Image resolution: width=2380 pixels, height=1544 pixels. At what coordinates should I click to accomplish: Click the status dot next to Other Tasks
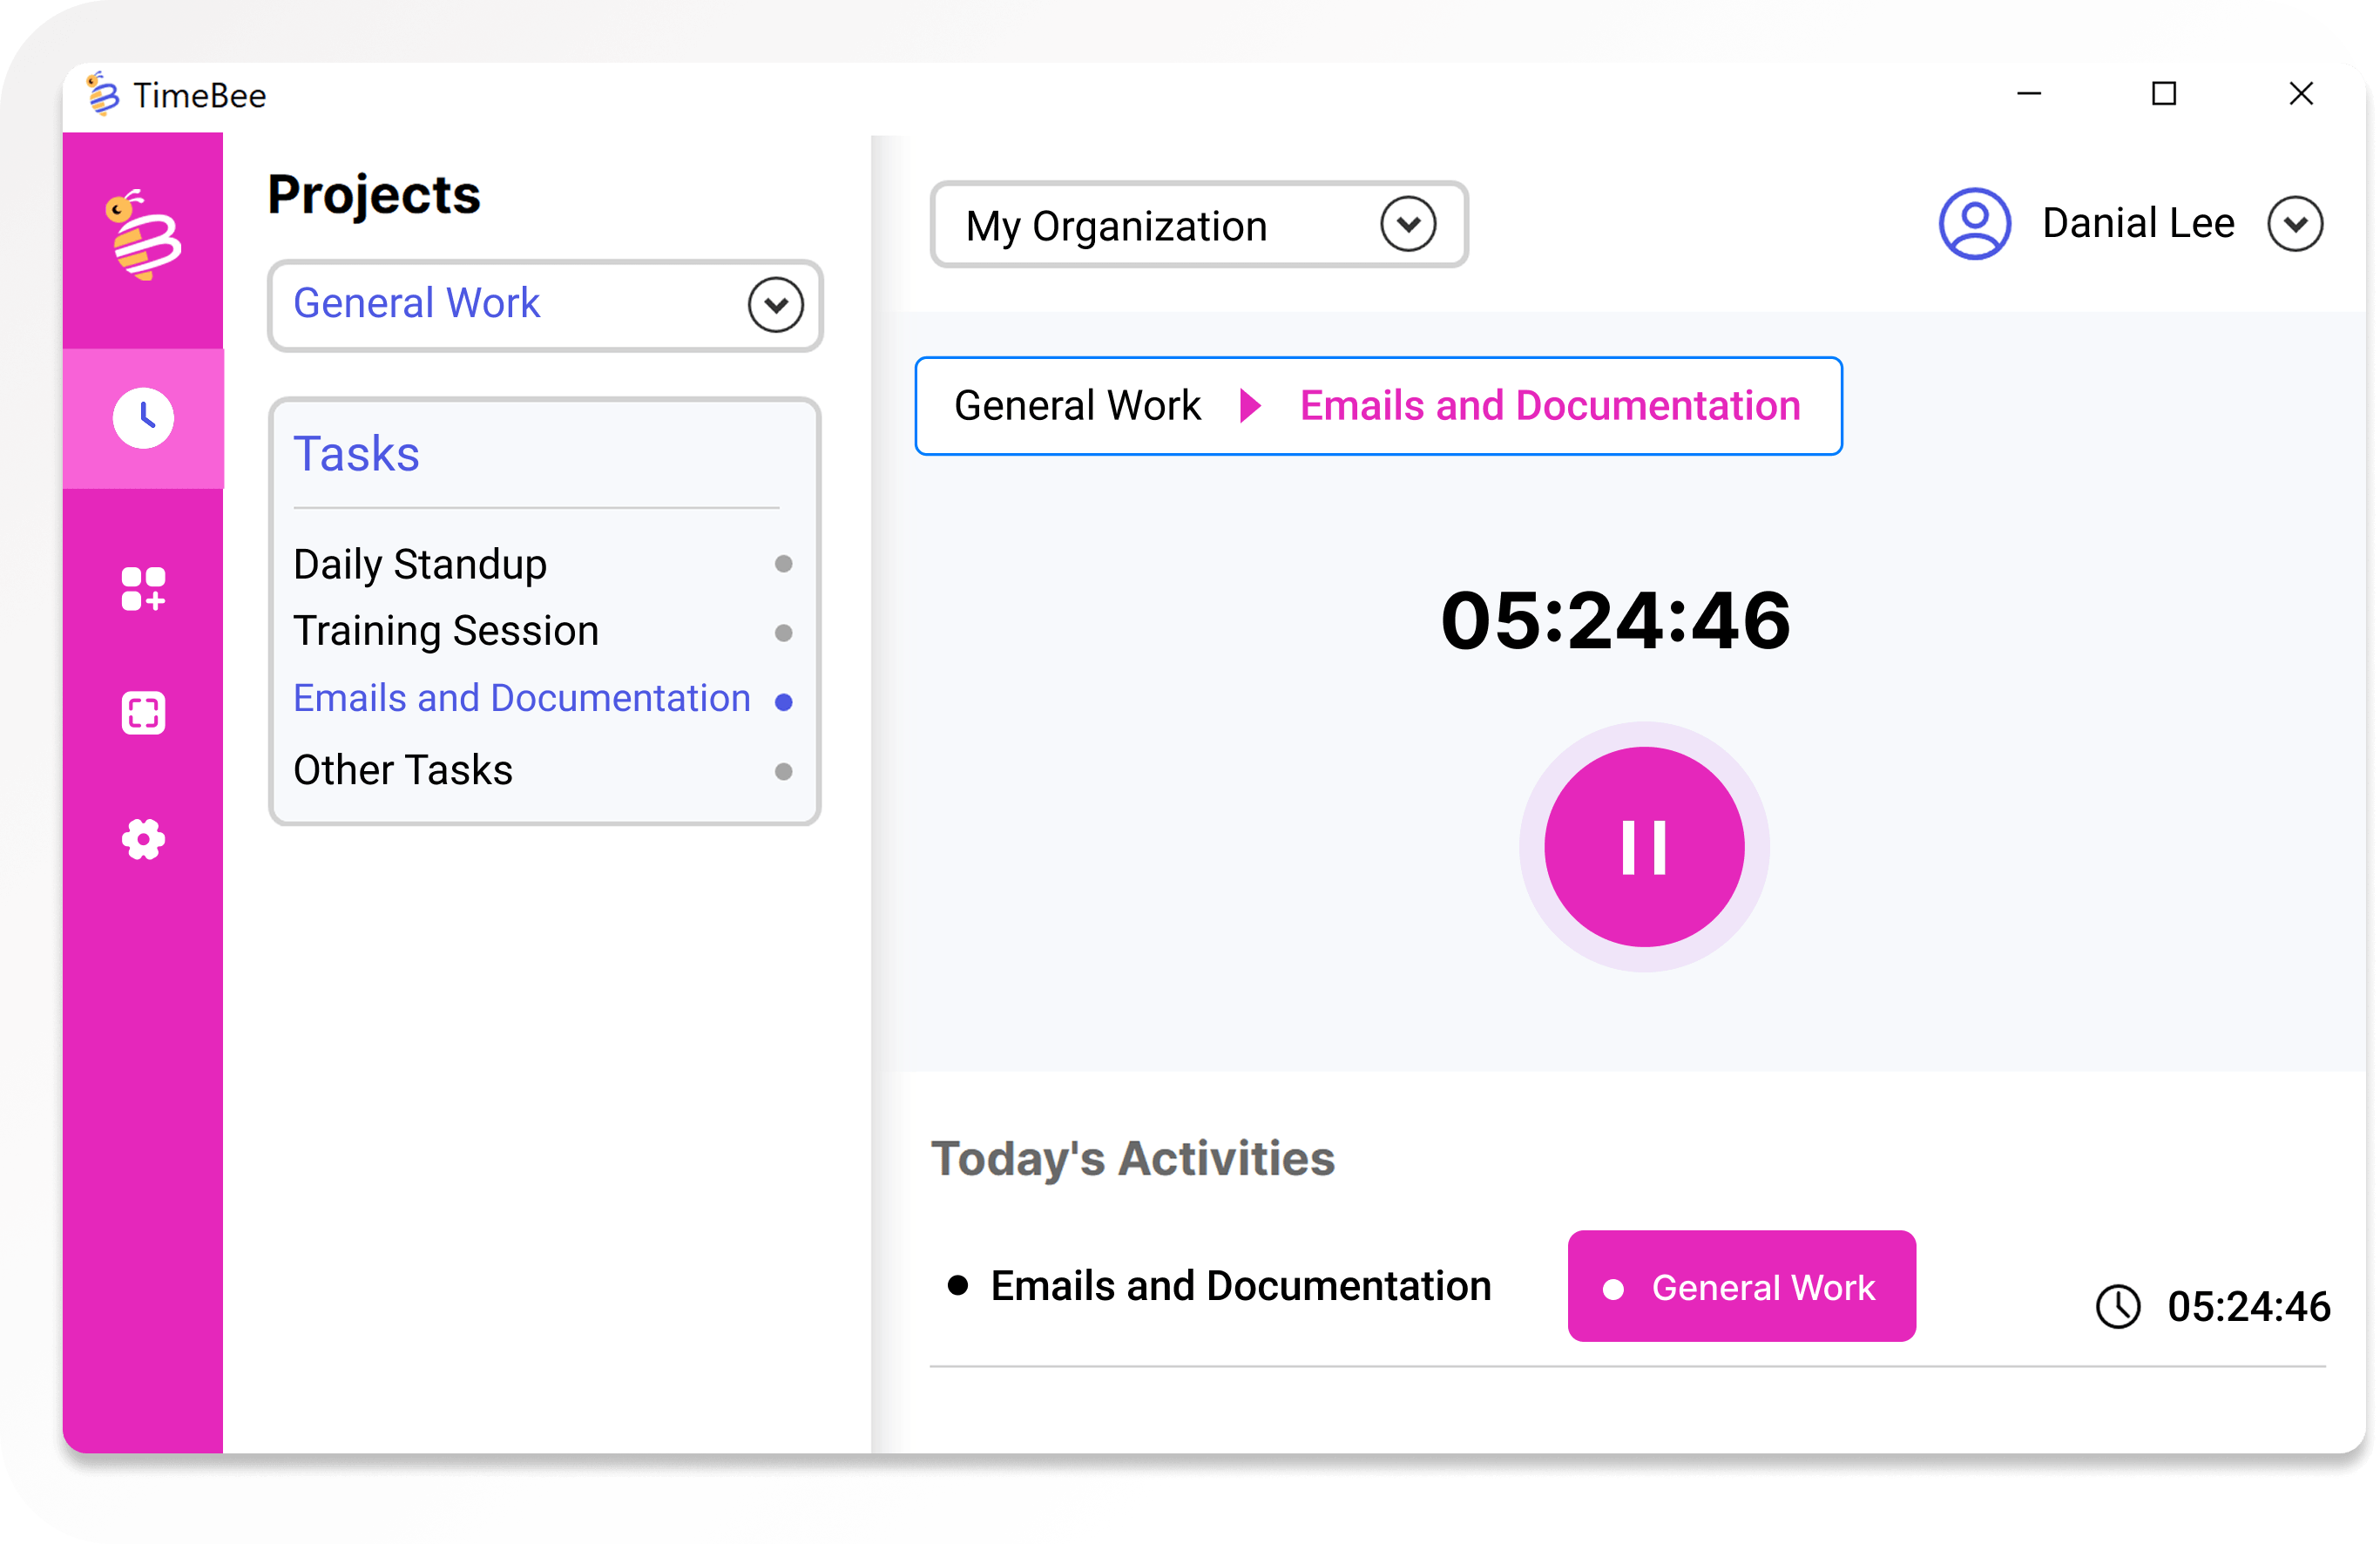tap(784, 772)
